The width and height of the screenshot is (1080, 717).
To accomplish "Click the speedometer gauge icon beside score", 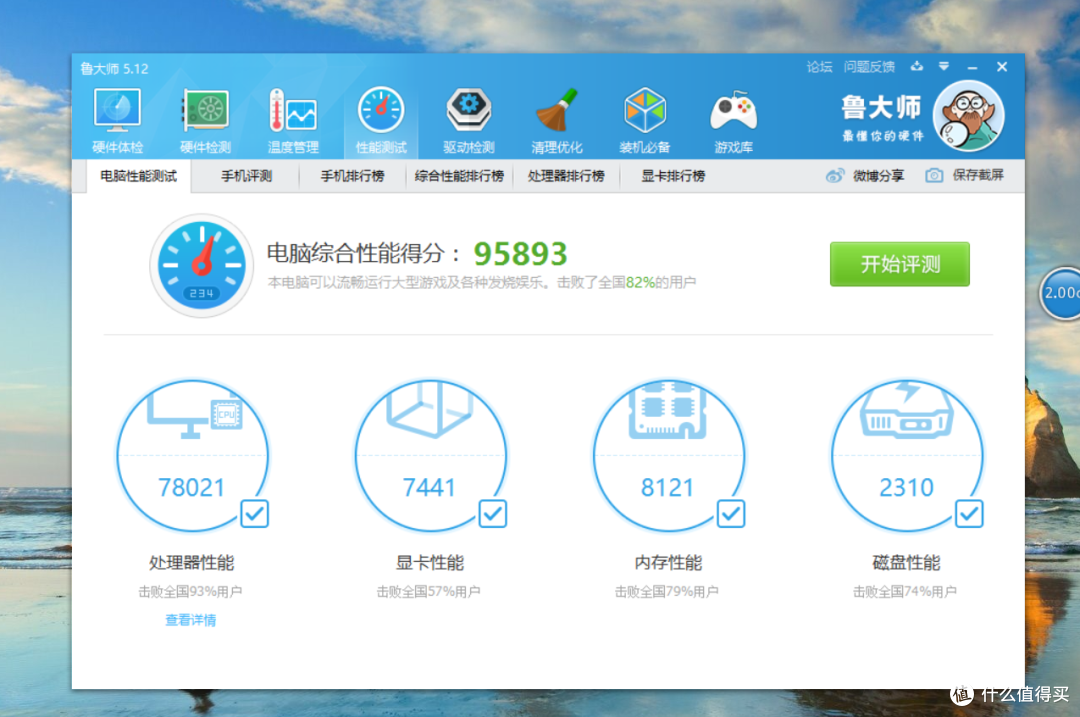I will click(202, 265).
